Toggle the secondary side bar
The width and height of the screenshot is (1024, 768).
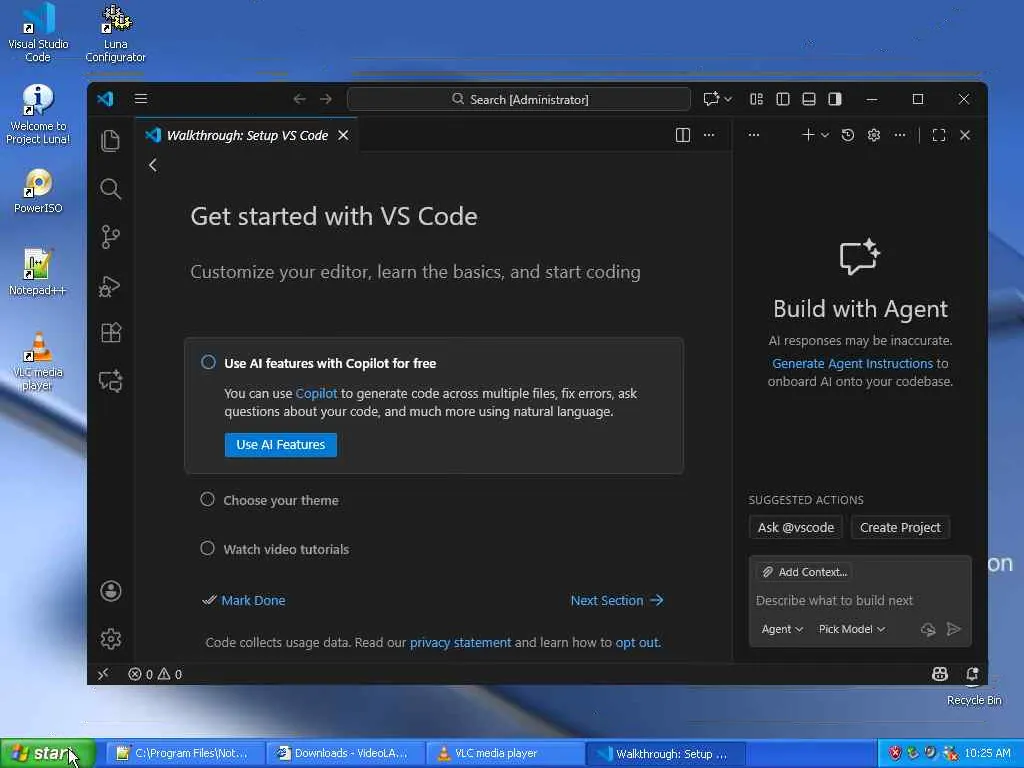[x=835, y=99]
